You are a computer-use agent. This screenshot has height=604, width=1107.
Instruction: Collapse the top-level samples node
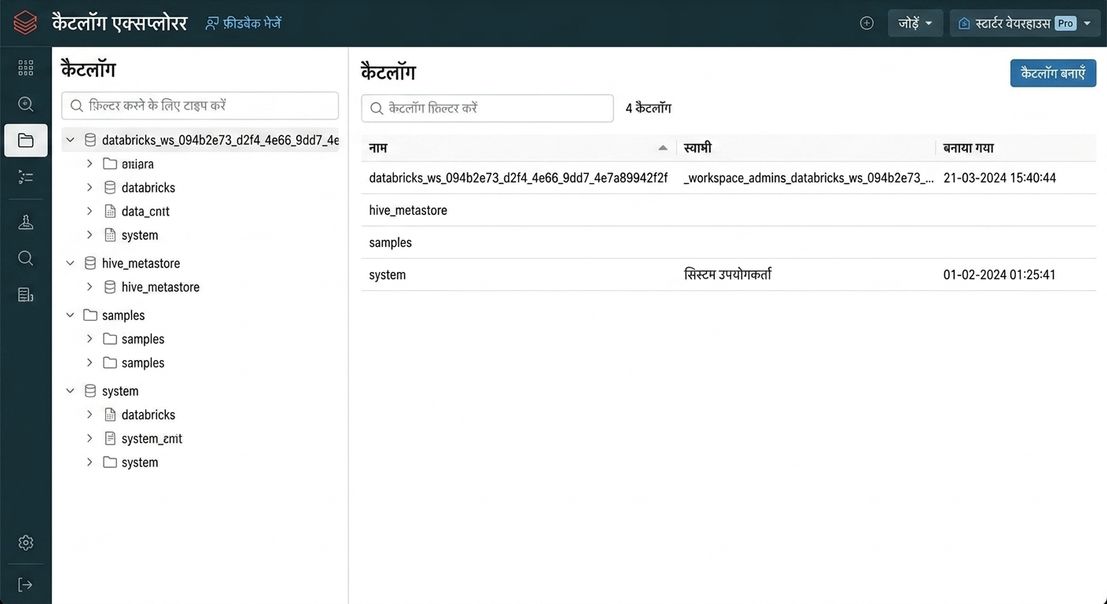coord(70,315)
